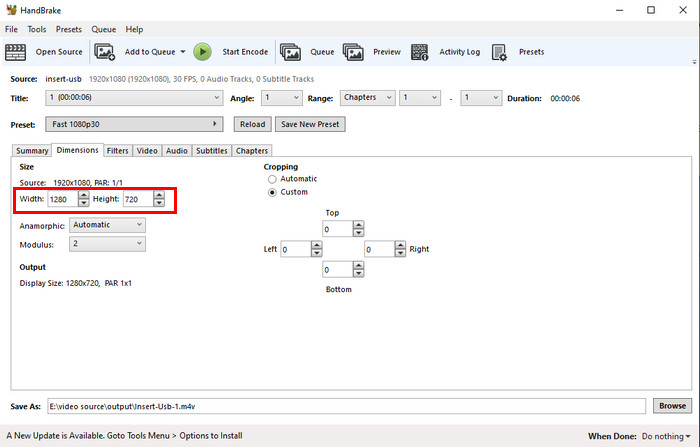Increase the Height value with up arrow
The width and height of the screenshot is (700, 447).
point(159,195)
